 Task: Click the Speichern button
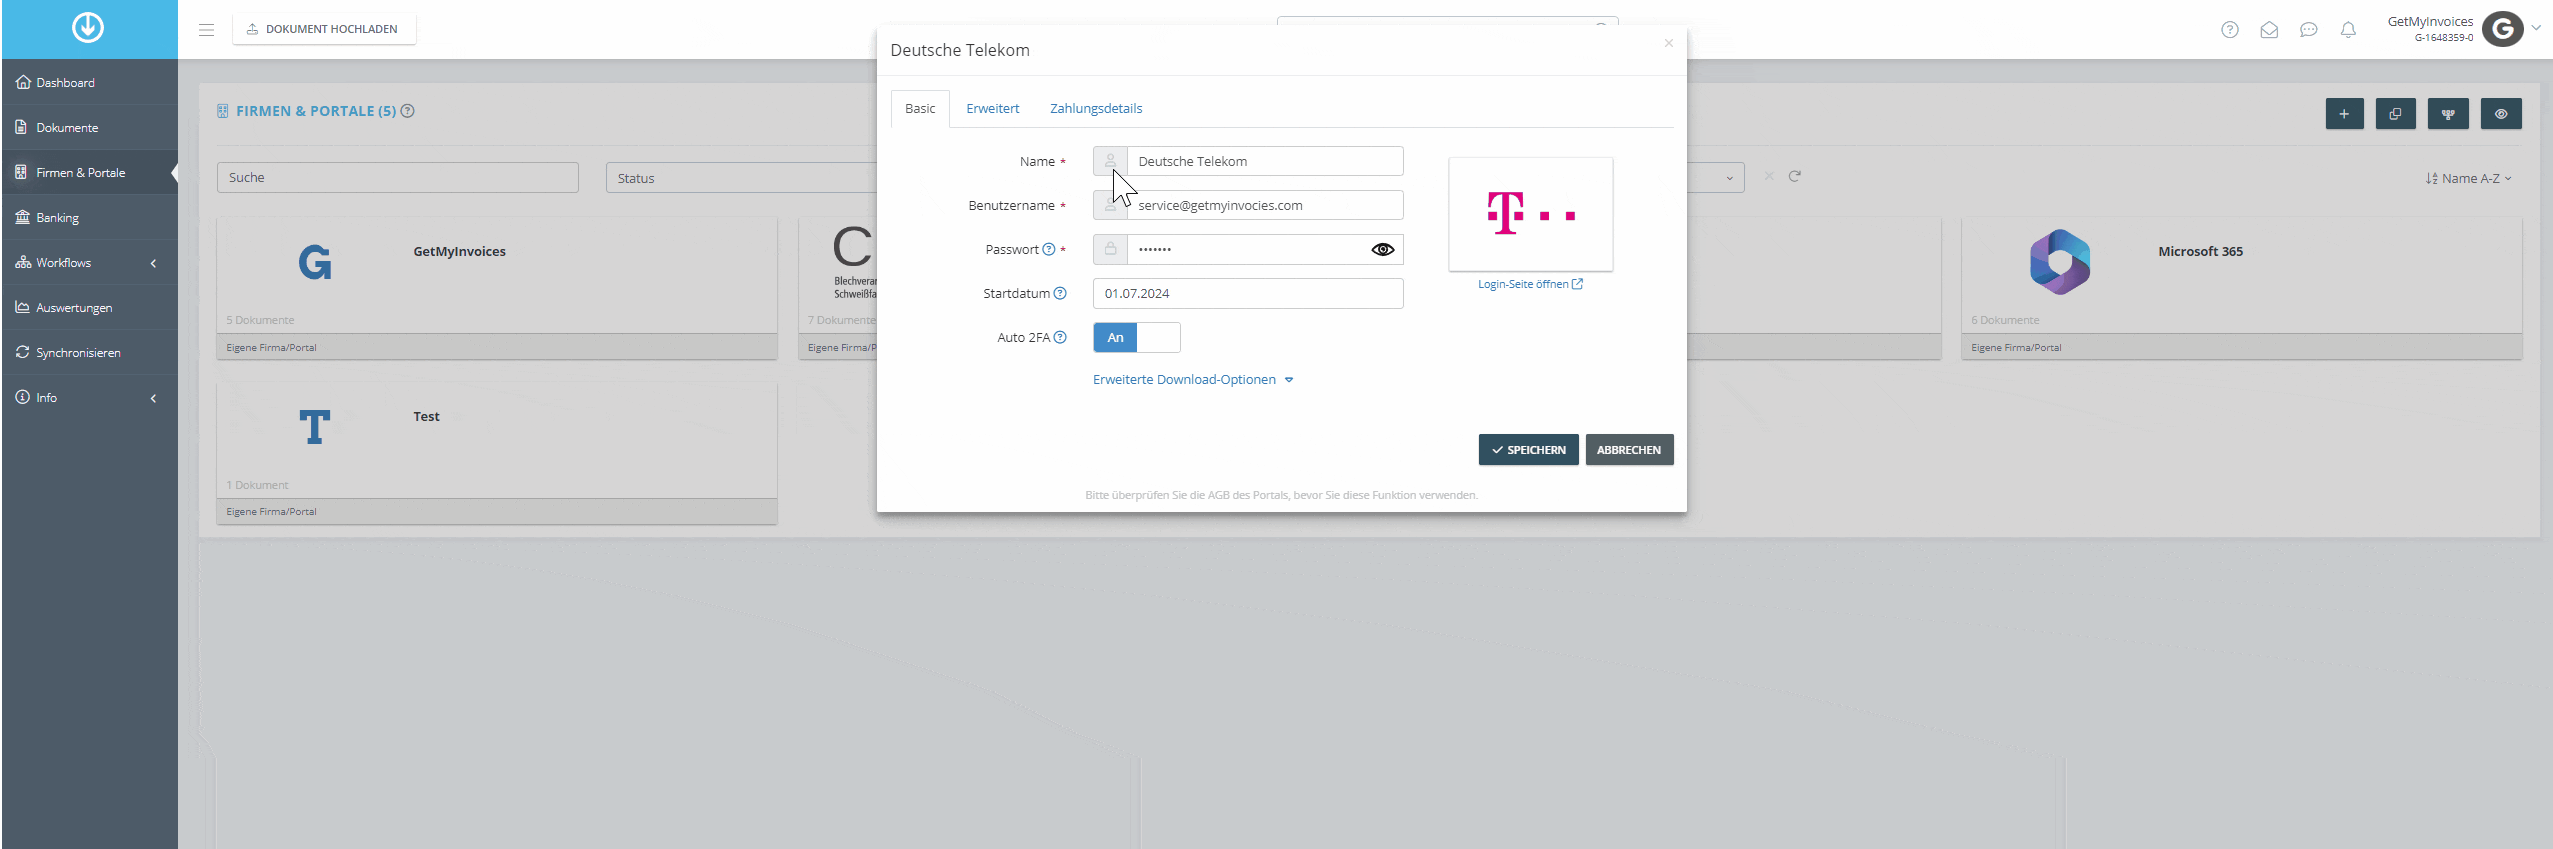tap(1528, 450)
